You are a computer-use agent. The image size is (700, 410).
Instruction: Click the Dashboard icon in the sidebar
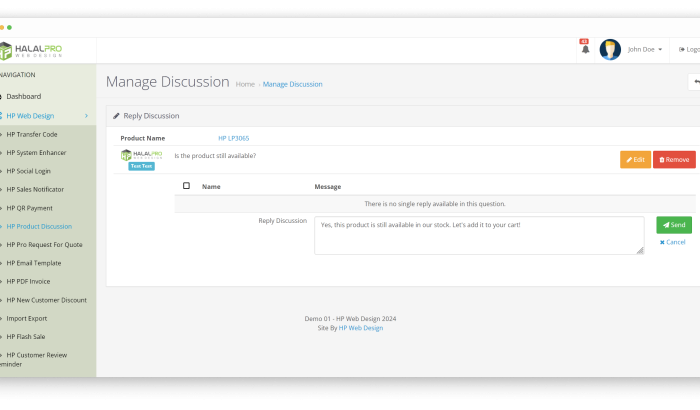click(x=2, y=96)
